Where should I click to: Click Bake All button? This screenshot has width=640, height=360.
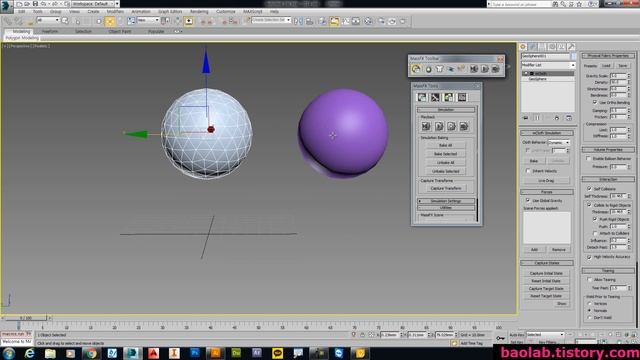[445, 145]
